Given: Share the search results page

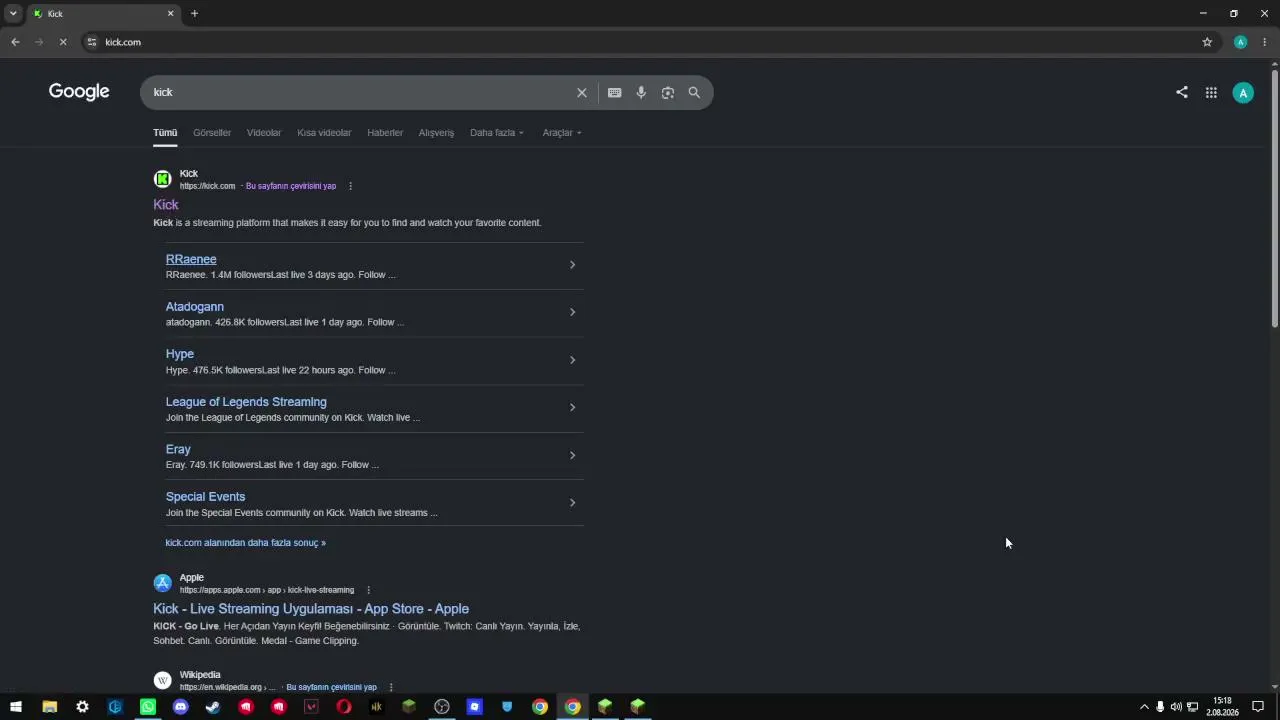Looking at the screenshot, I should point(1182,92).
